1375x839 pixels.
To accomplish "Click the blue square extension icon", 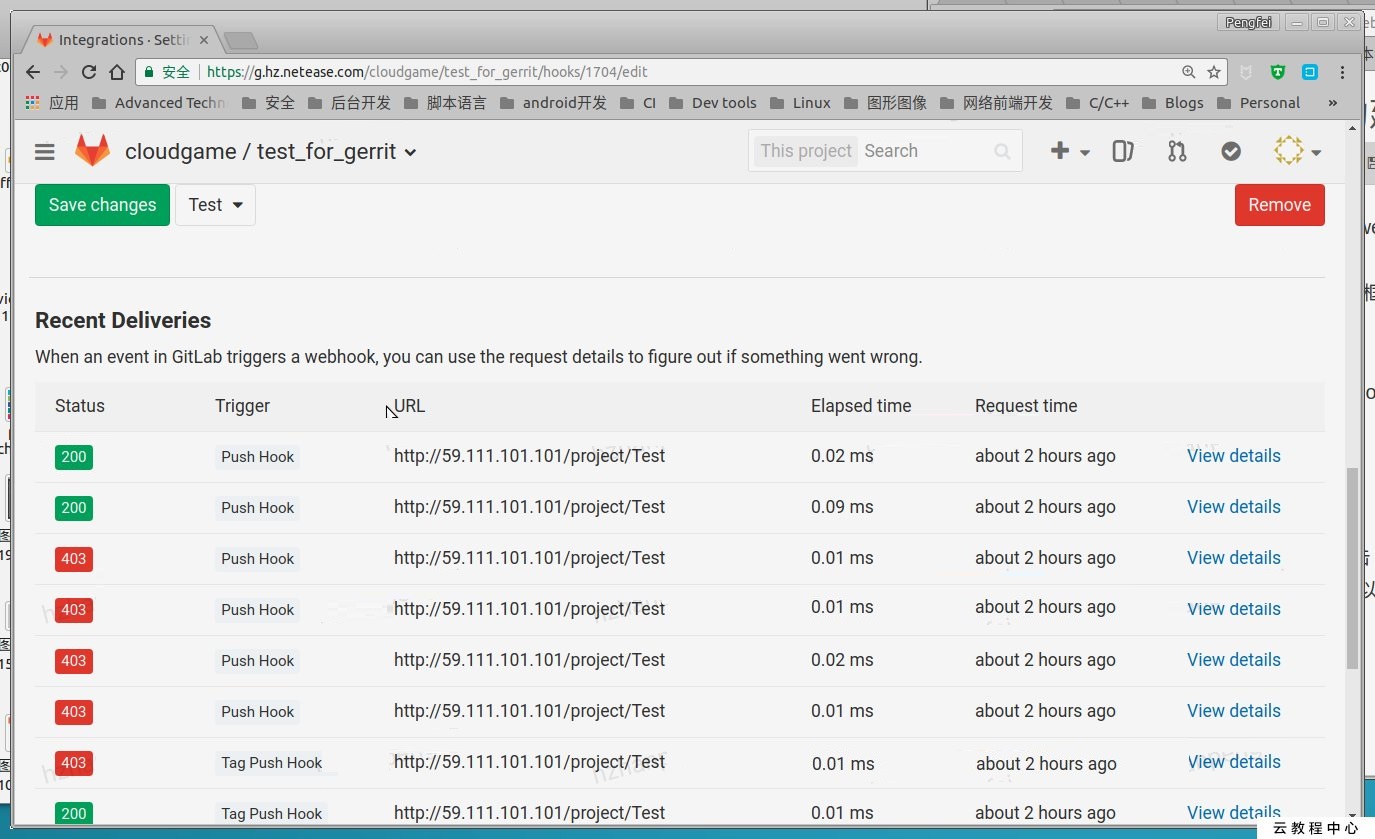I will click(x=1309, y=72).
